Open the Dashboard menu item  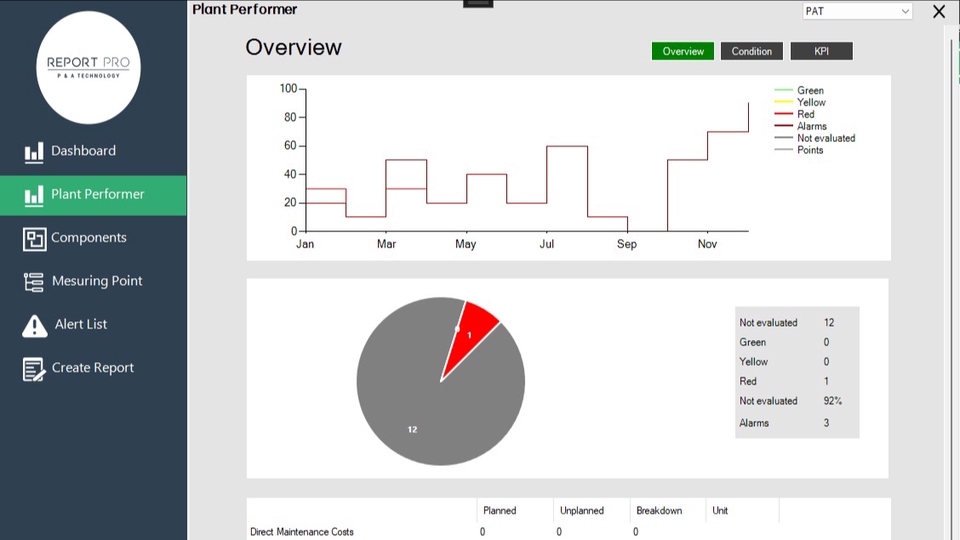[93, 151]
